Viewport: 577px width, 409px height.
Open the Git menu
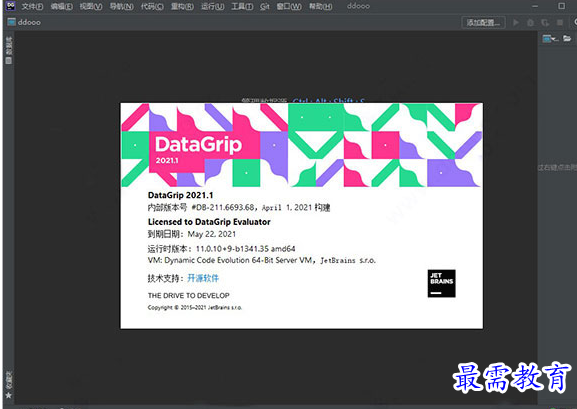coord(265,7)
